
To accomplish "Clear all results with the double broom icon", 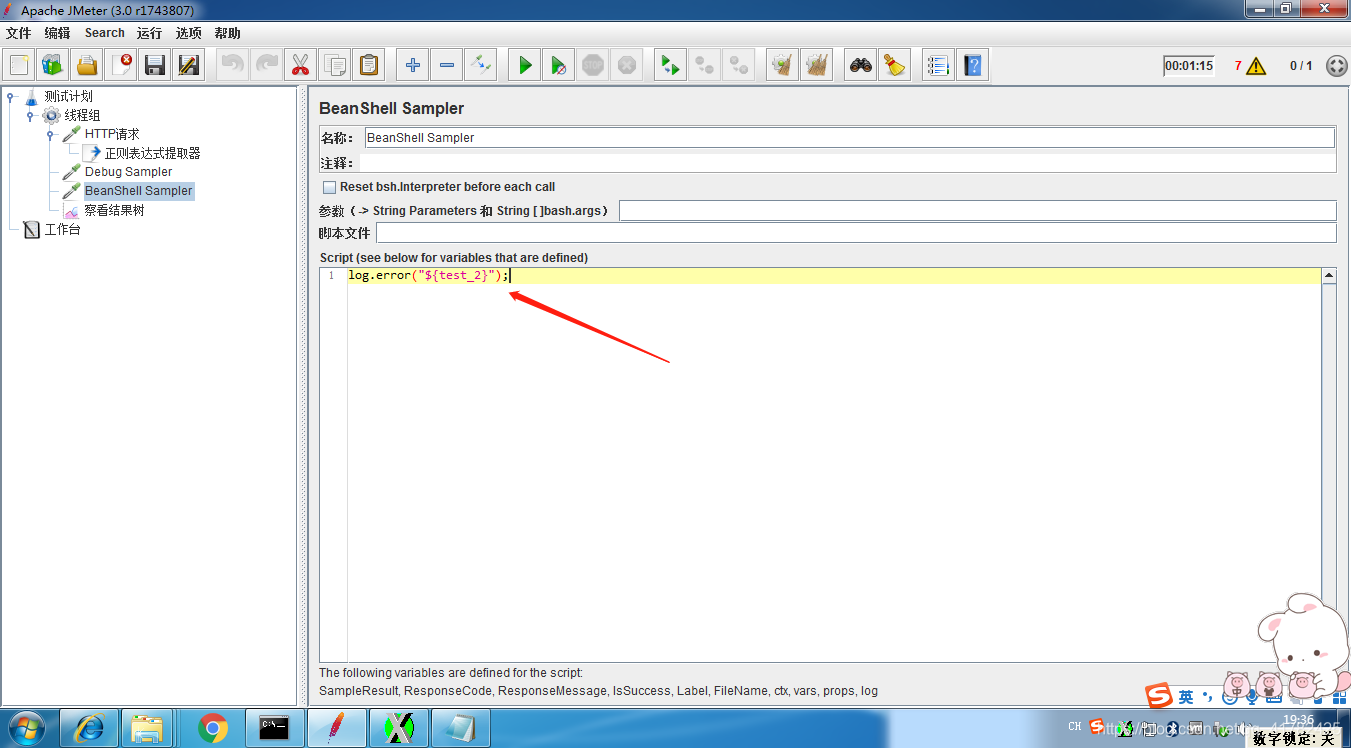I will click(x=817, y=66).
